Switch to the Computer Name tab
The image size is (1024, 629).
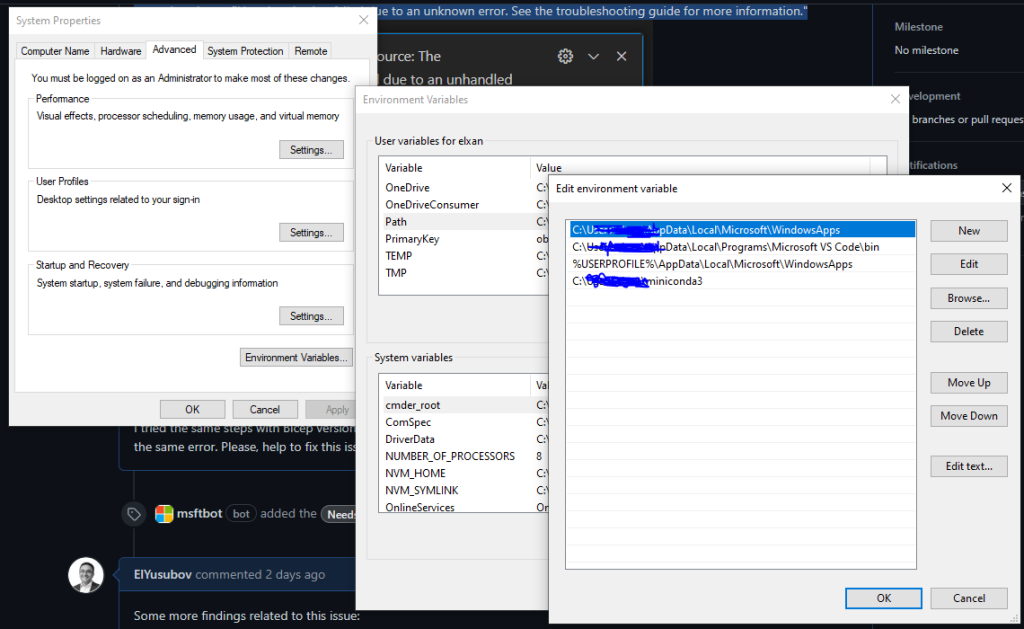click(x=55, y=51)
